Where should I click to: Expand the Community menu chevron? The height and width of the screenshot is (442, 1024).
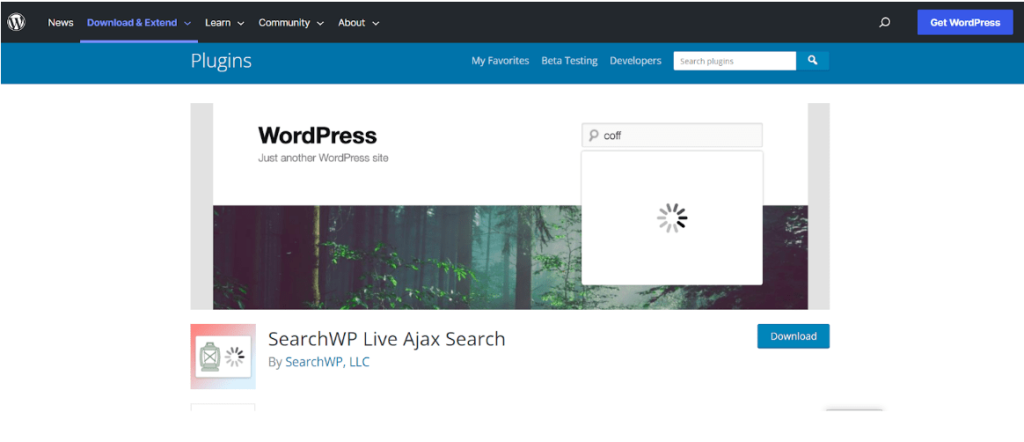(x=320, y=23)
